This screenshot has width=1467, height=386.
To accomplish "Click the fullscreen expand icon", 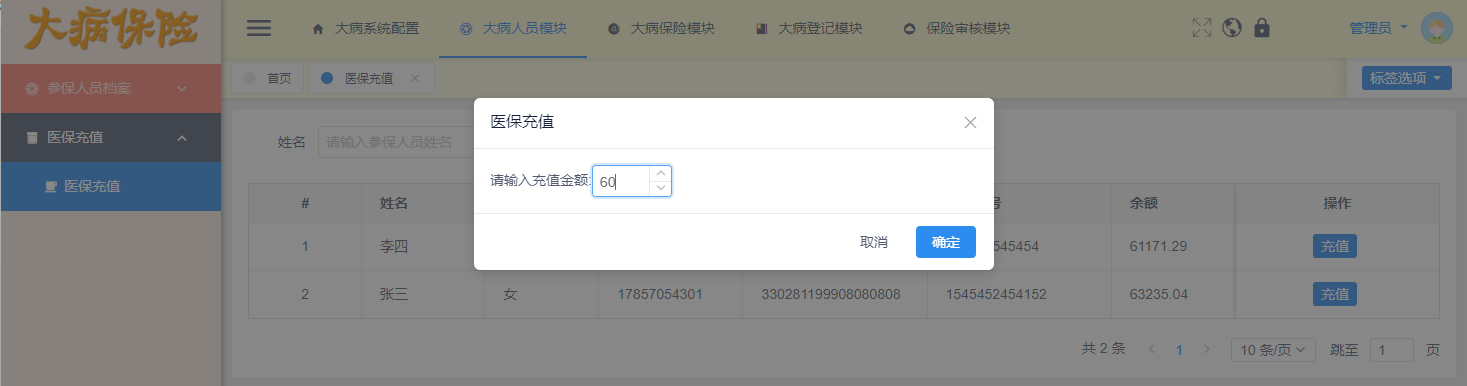I will [1202, 28].
